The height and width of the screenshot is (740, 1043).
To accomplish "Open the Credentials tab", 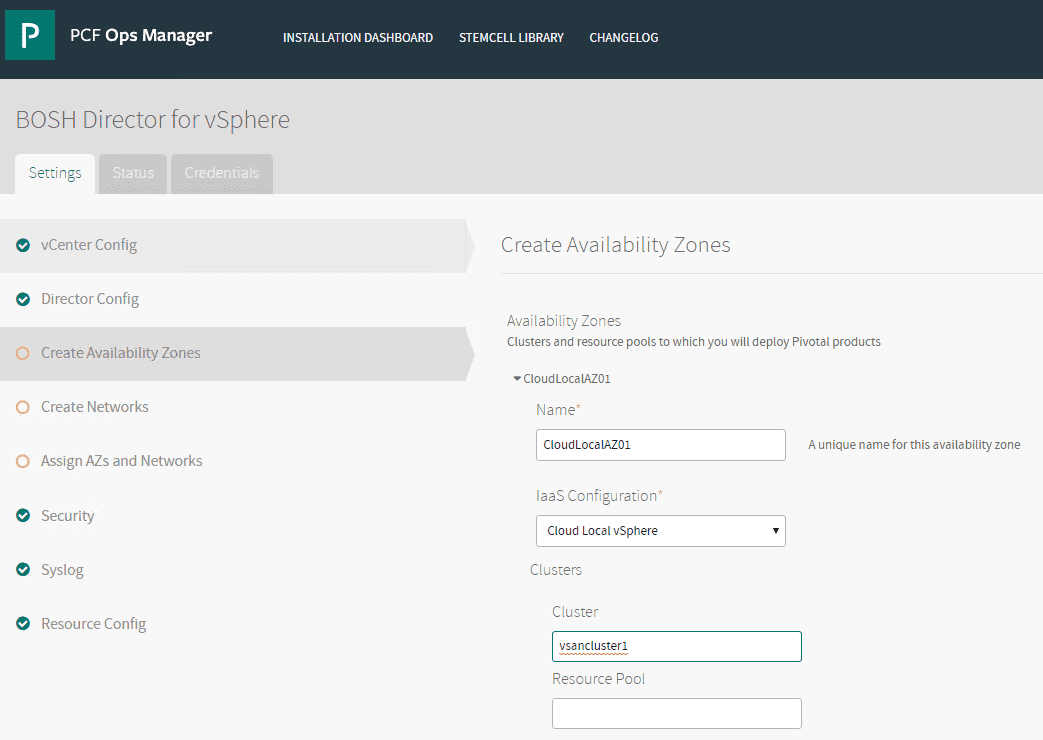I will point(221,173).
